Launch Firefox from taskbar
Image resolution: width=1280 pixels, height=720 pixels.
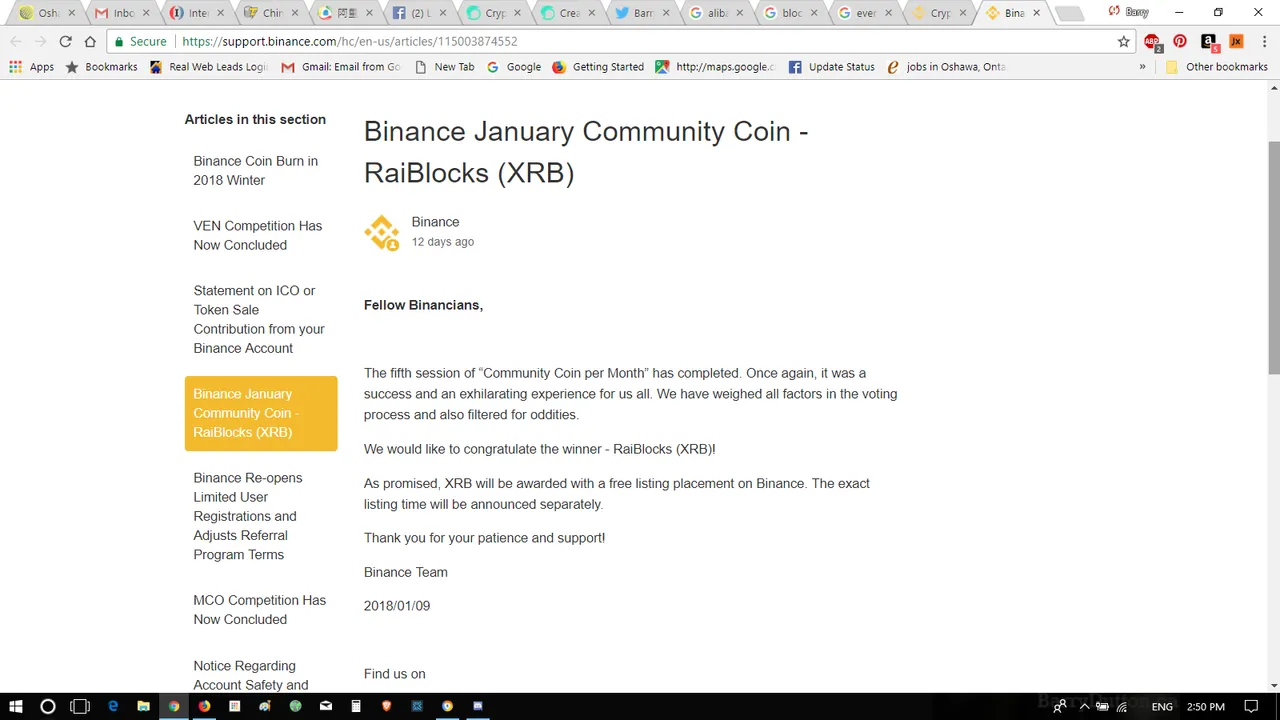[204, 706]
